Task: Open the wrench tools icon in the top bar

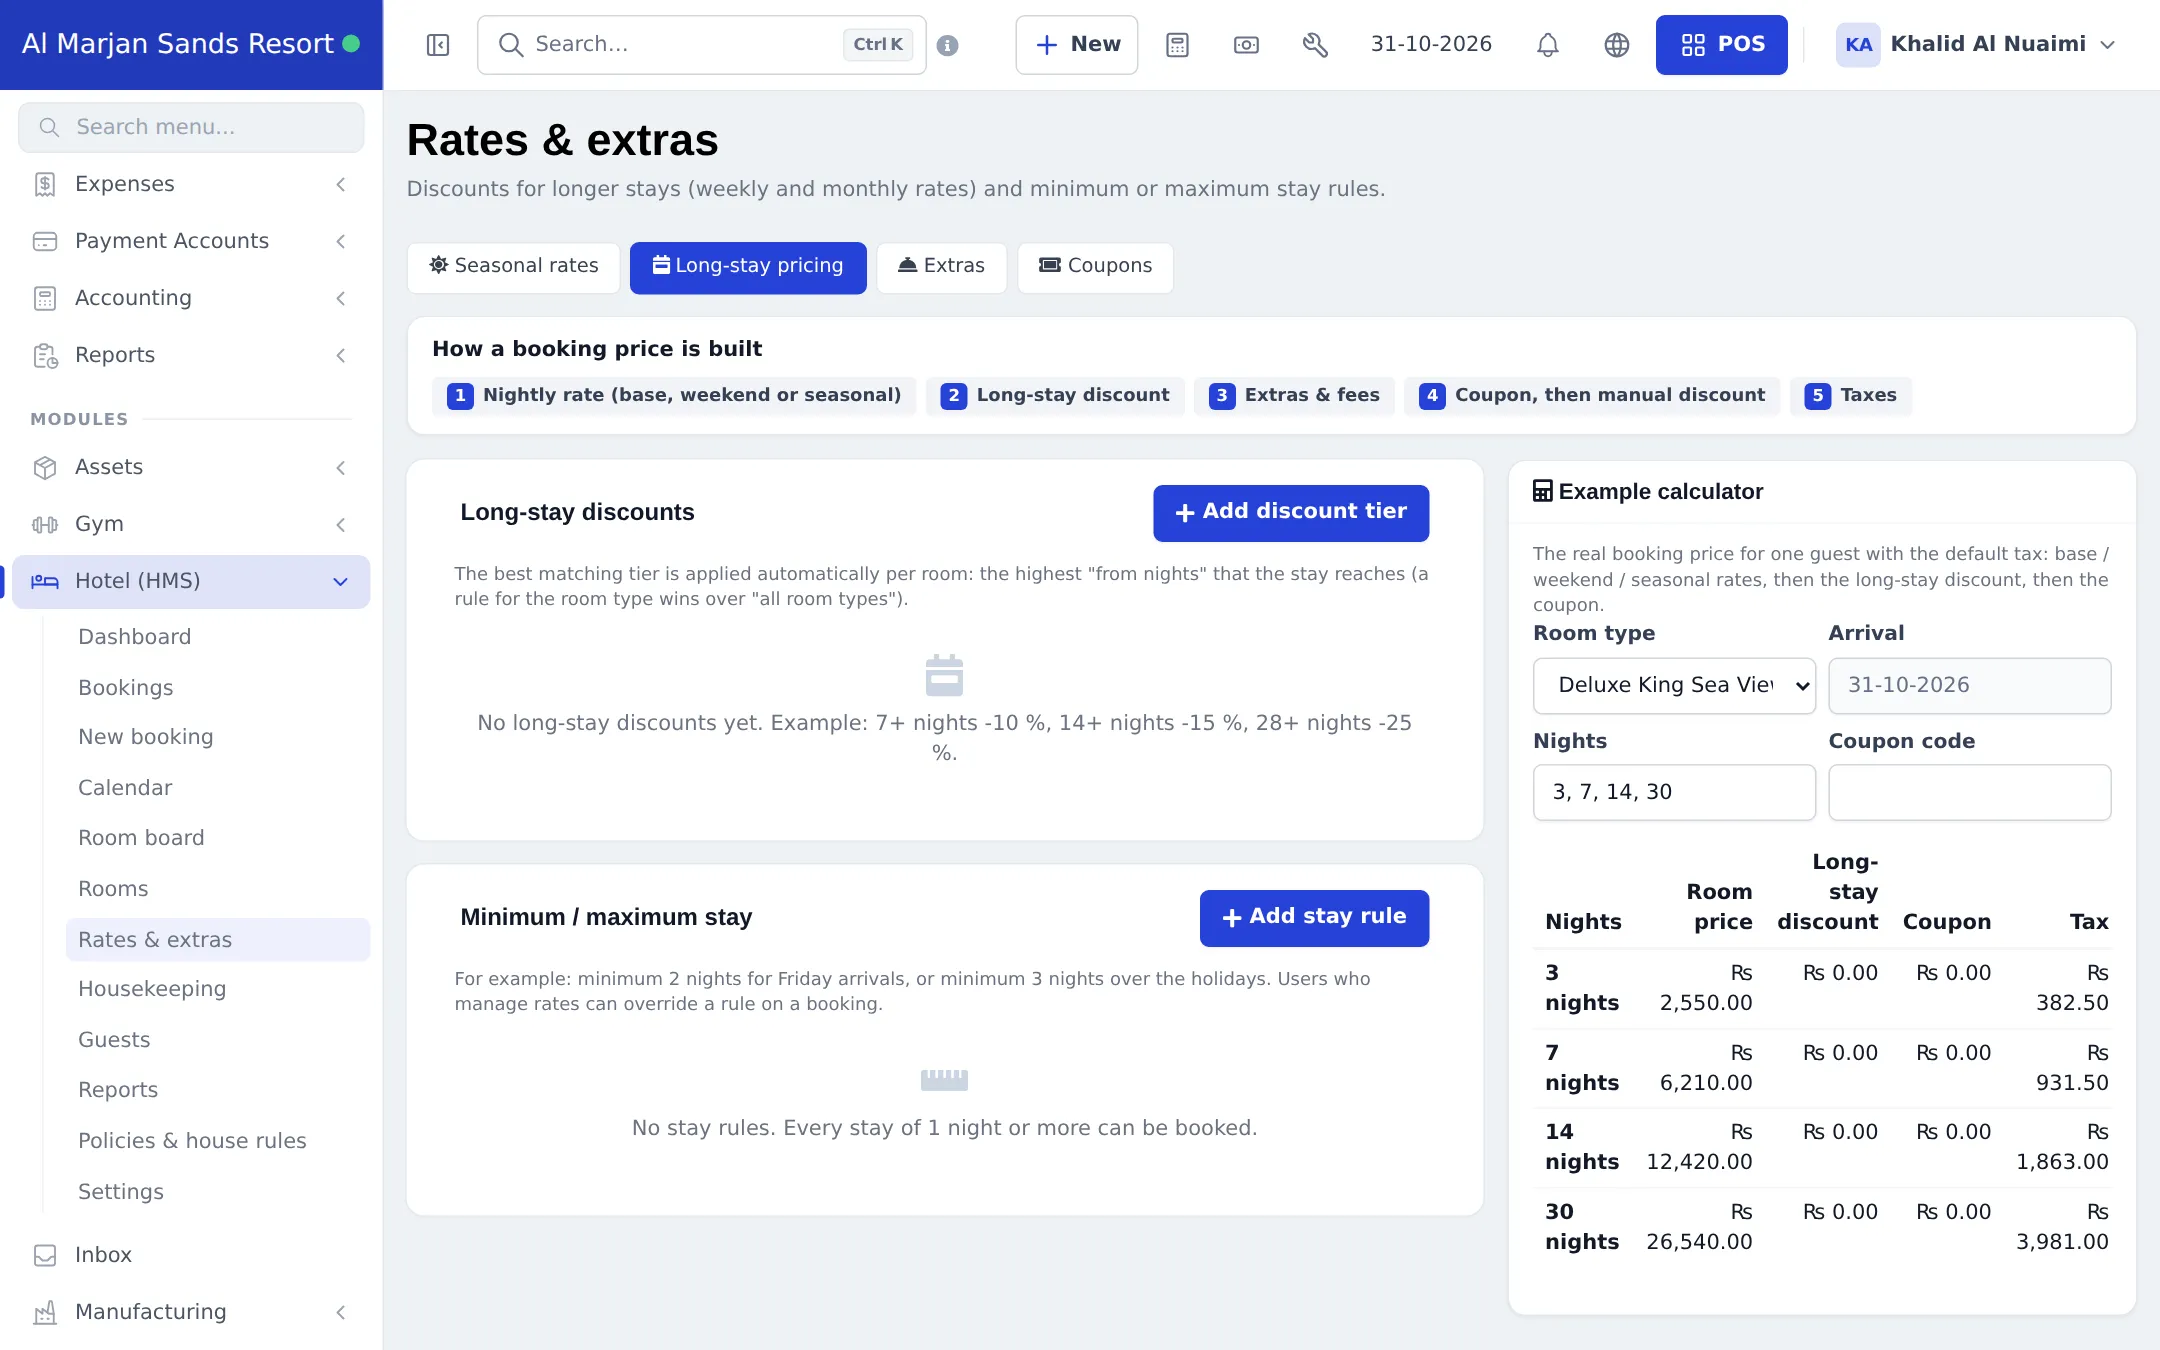Action: (x=1315, y=45)
